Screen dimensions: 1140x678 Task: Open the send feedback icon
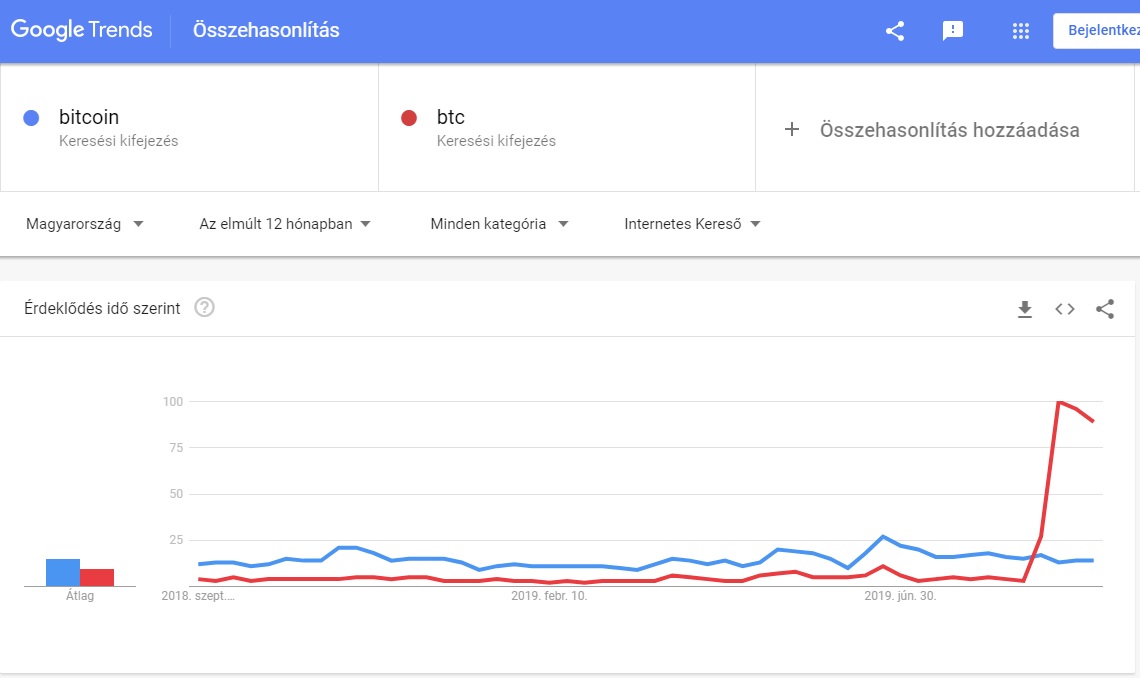click(x=952, y=31)
